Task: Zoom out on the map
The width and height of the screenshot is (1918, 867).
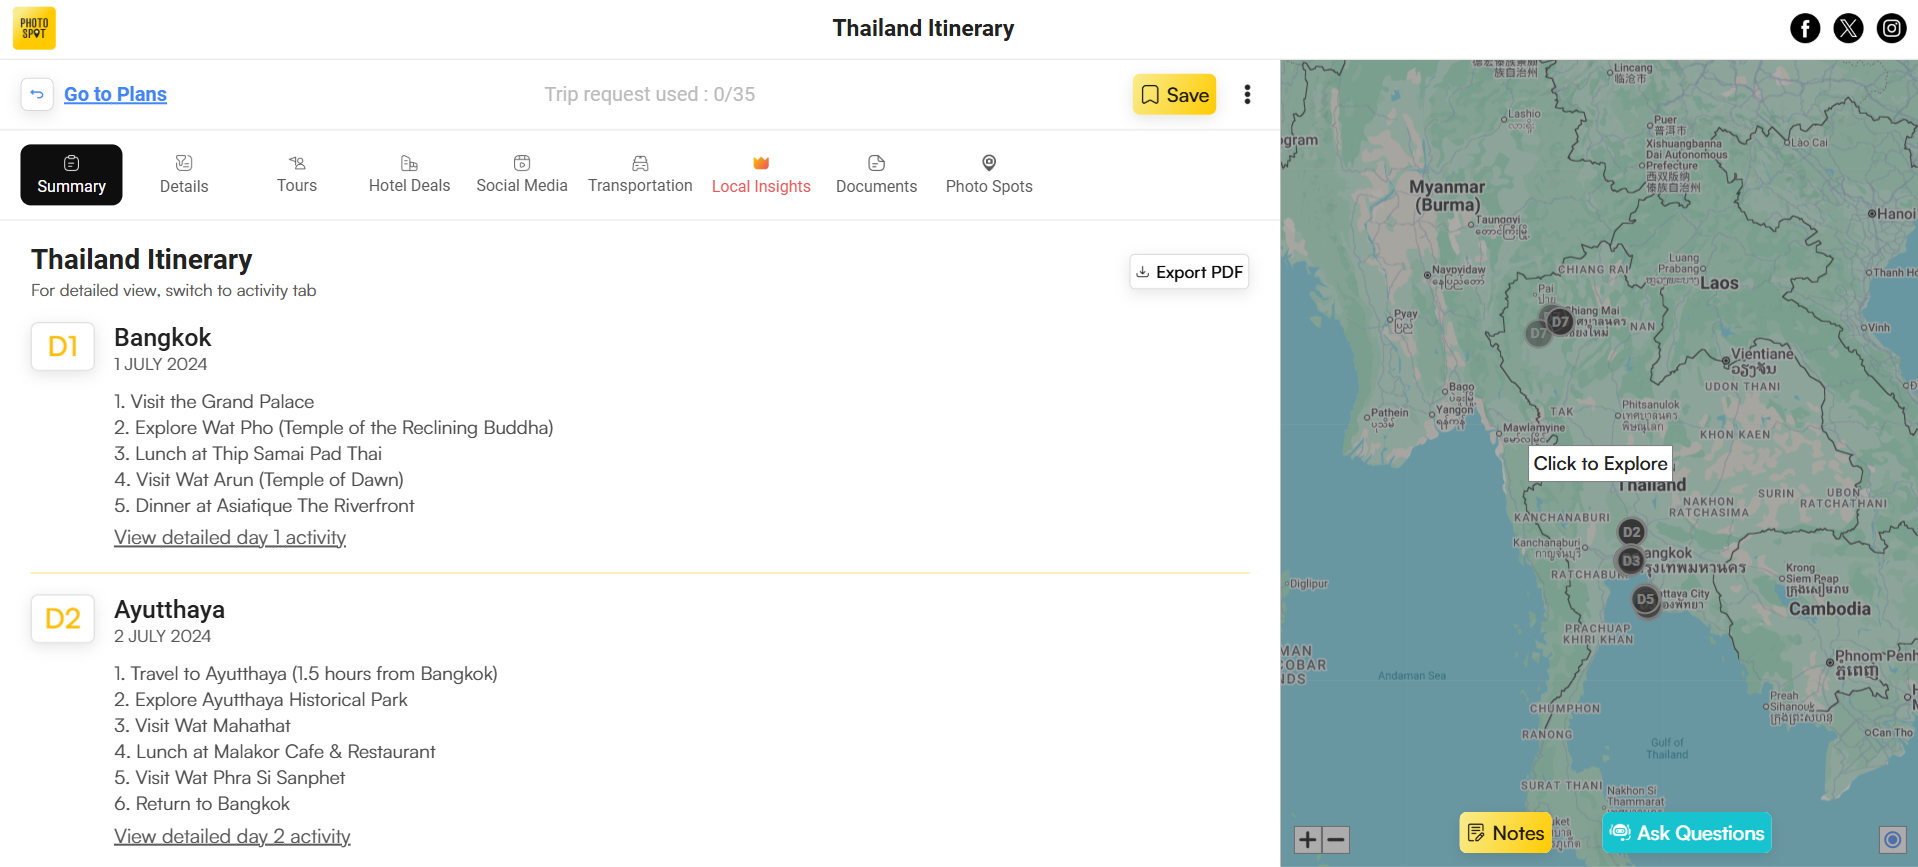Action: (1335, 839)
